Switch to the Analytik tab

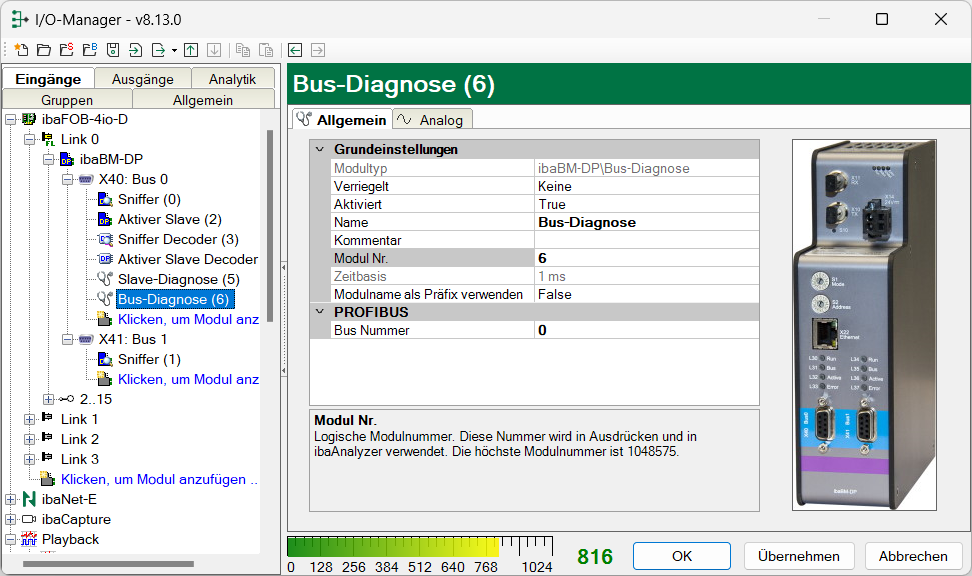pos(232,79)
